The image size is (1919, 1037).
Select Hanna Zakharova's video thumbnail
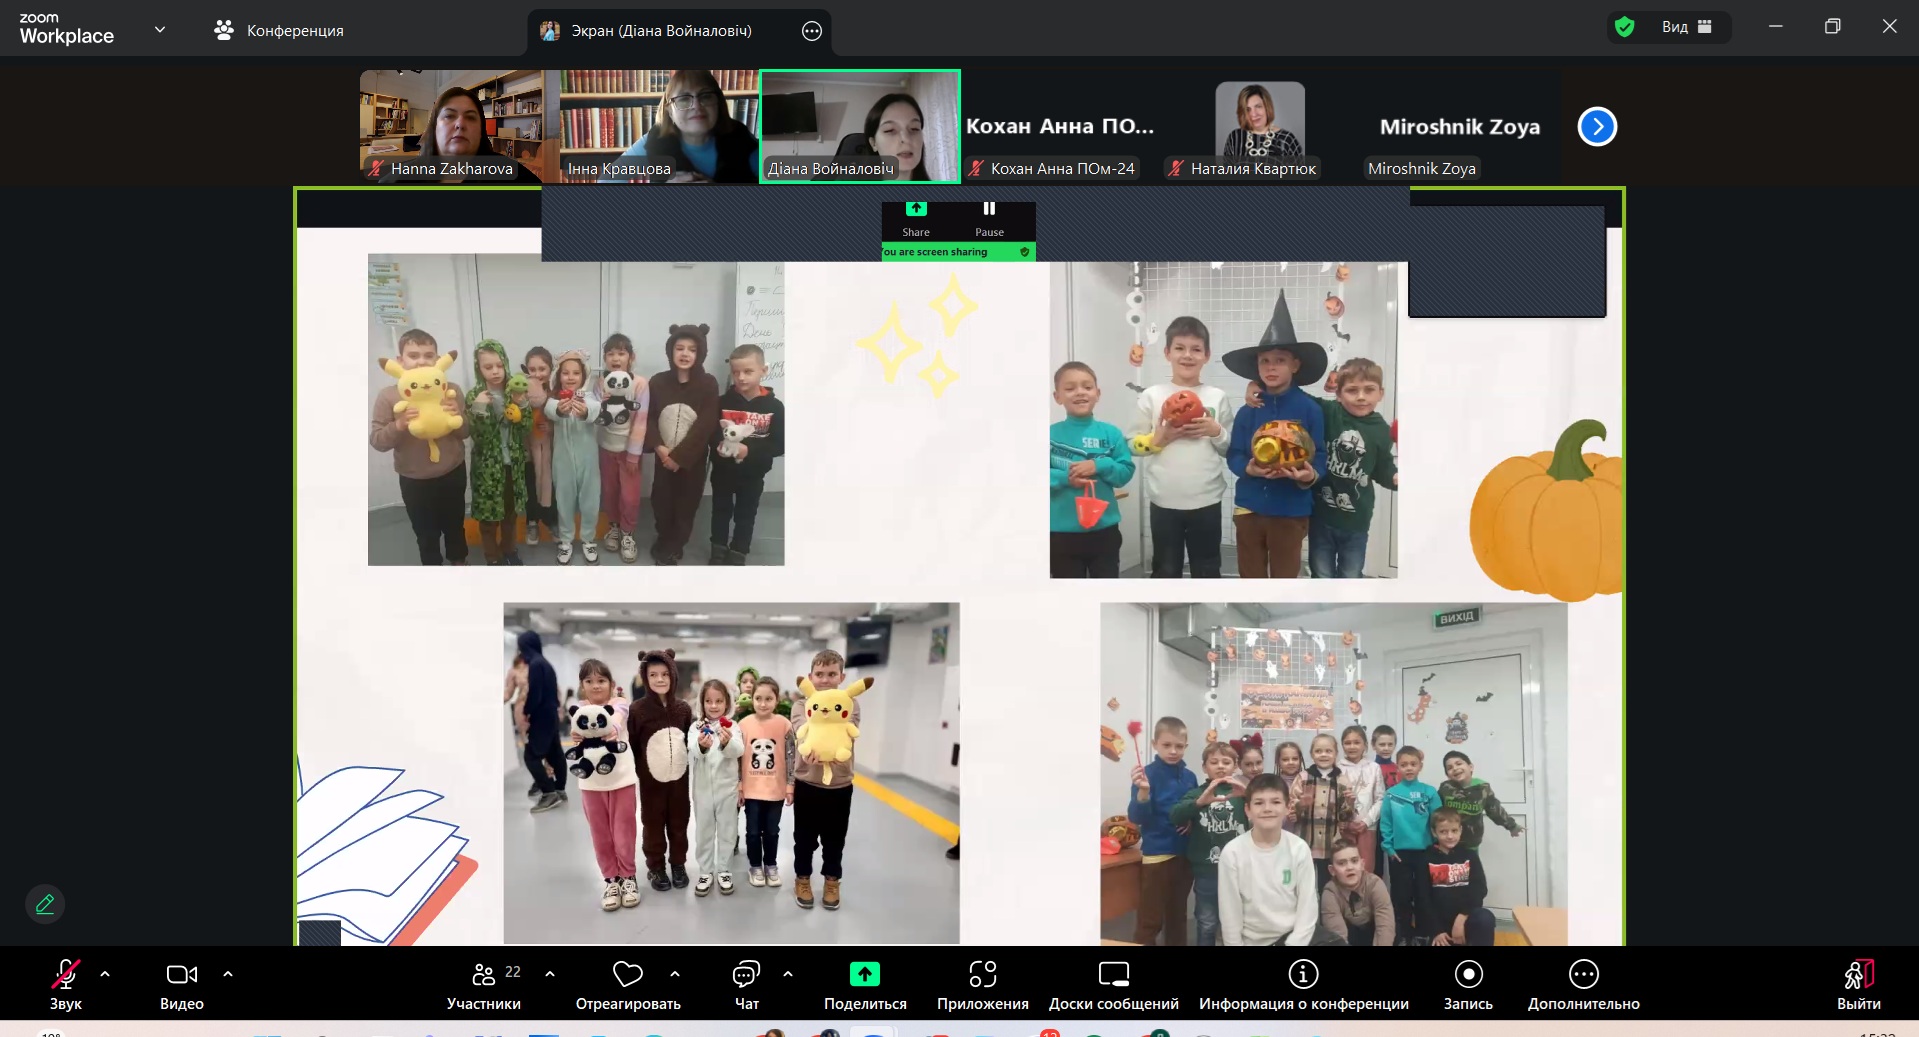452,126
